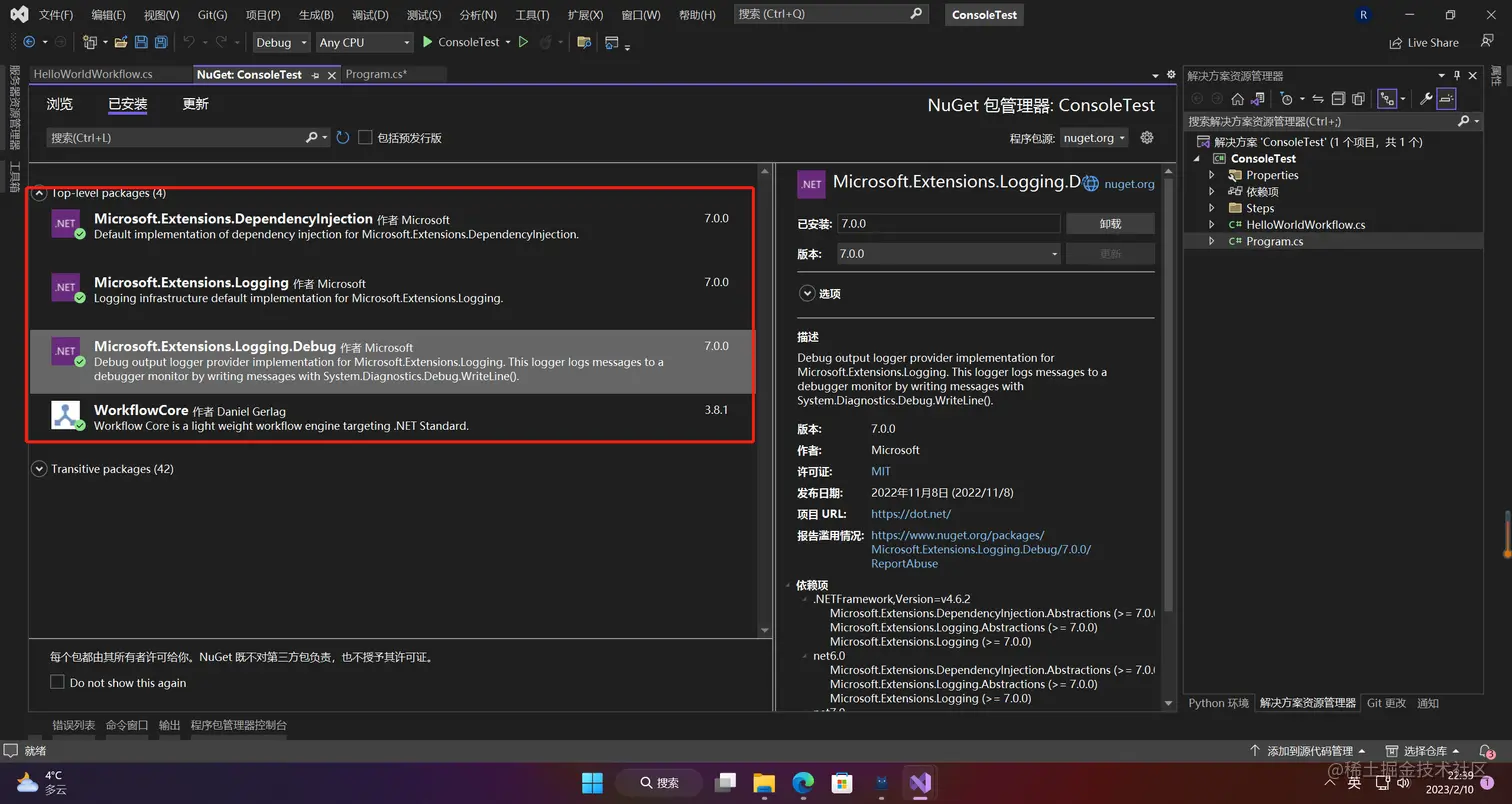This screenshot has width=1512, height=804.
Task: Expand the Transitive packages (42) group
Action: [39, 468]
